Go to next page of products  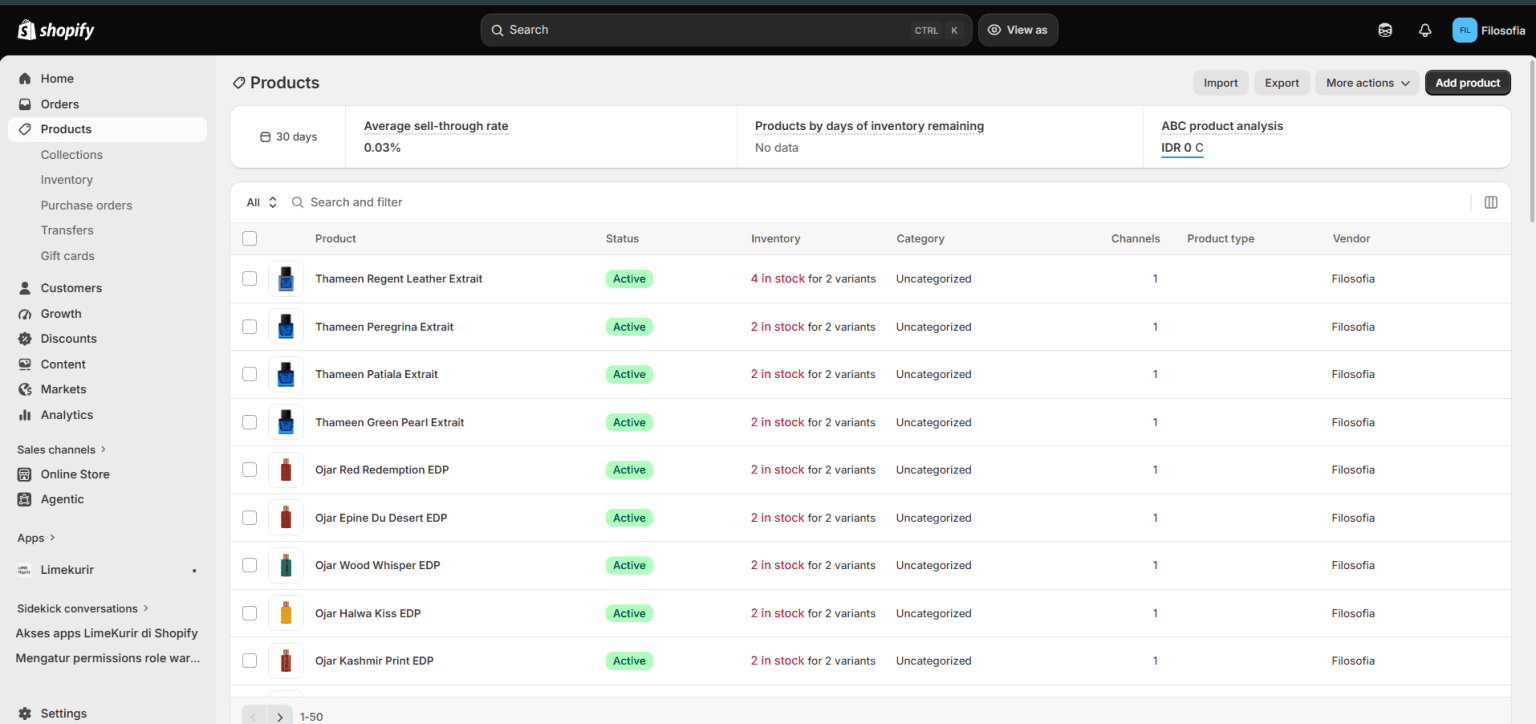pyautogui.click(x=280, y=716)
